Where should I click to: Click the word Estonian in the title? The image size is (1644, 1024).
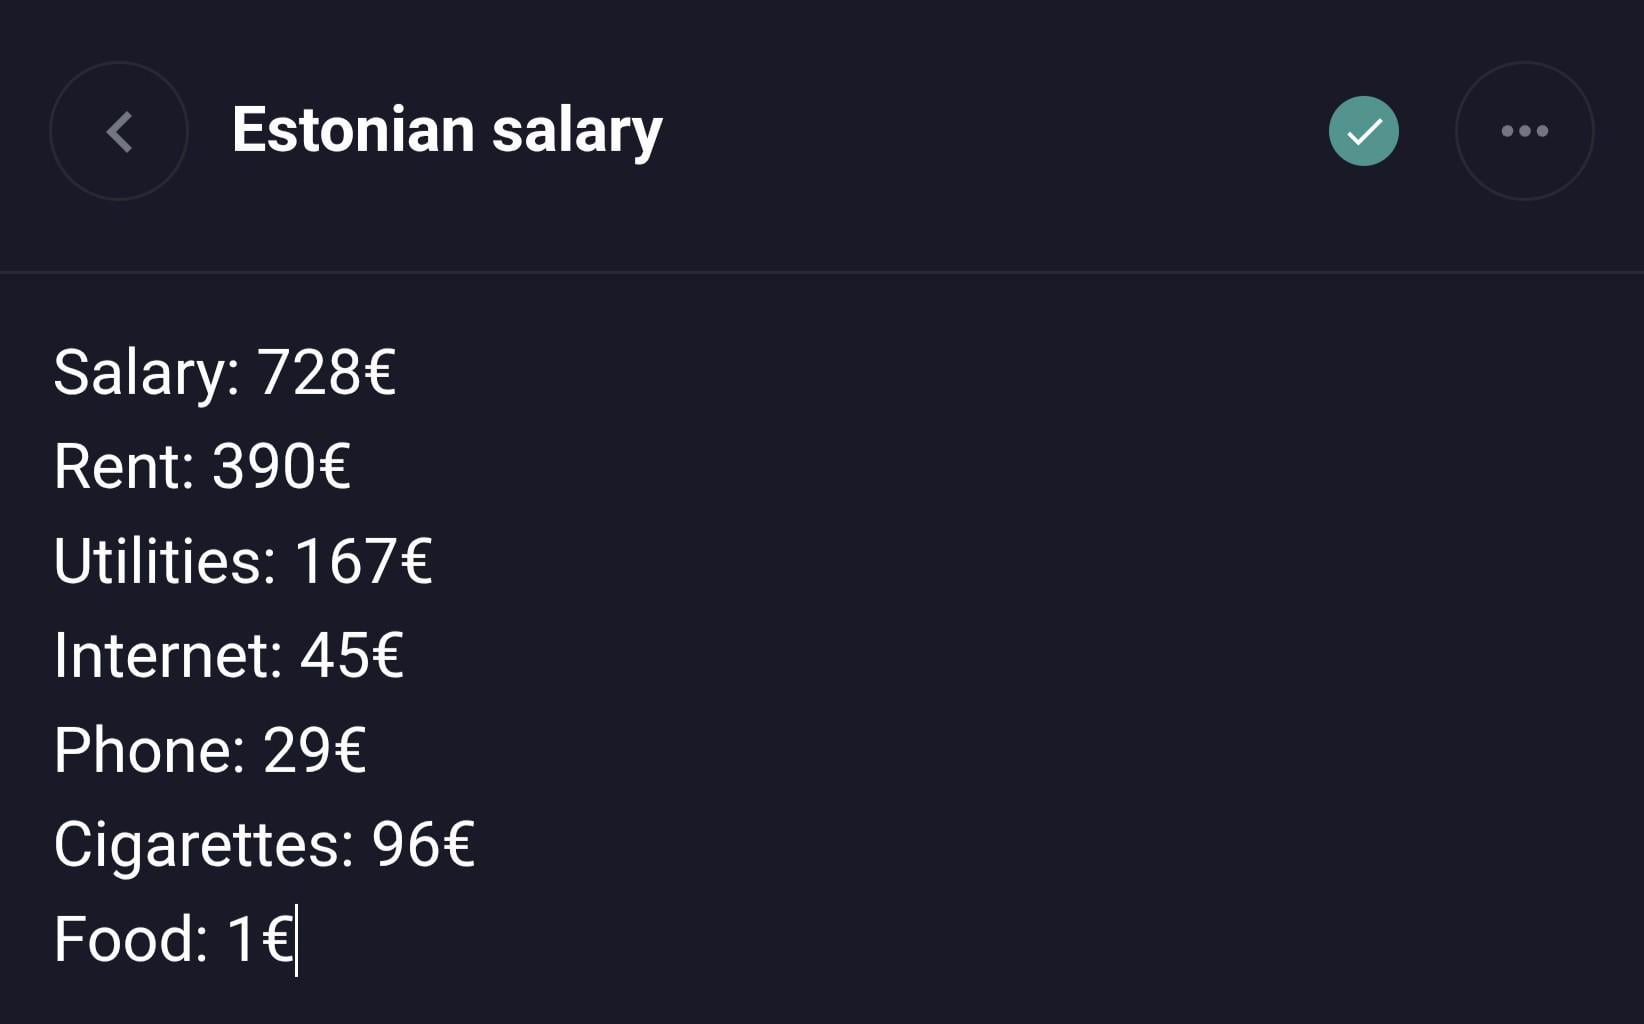pyautogui.click(x=353, y=130)
